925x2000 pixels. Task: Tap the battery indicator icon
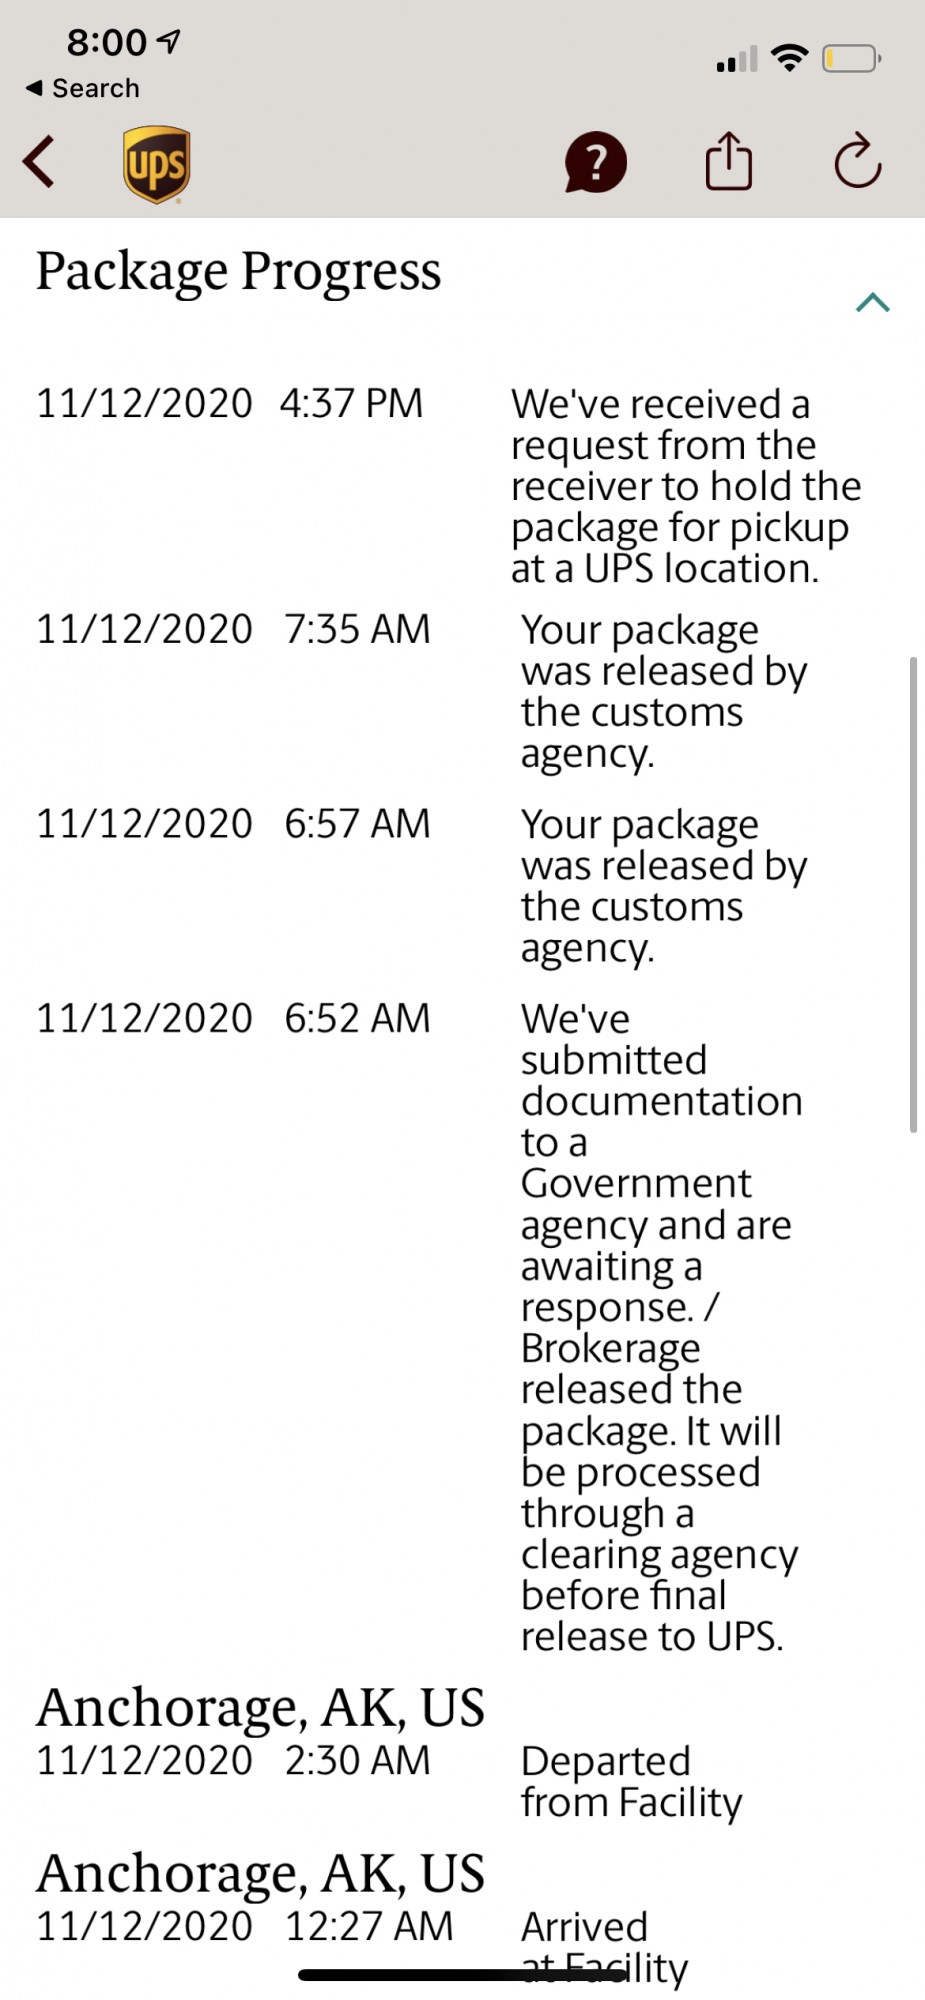coord(850,59)
